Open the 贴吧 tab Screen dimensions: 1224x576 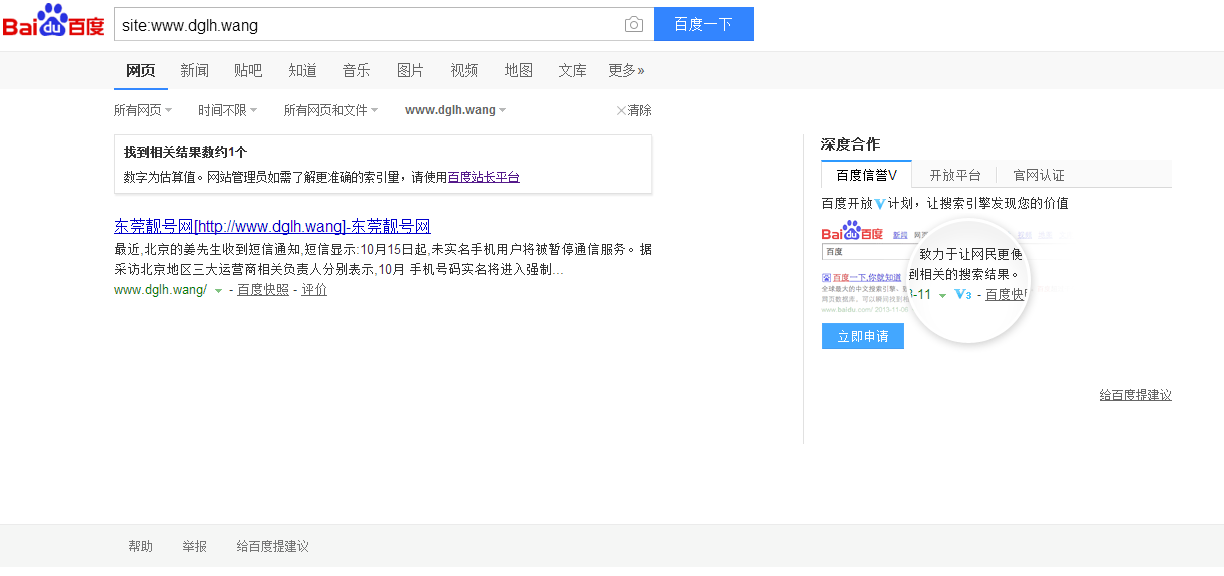click(248, 70)
